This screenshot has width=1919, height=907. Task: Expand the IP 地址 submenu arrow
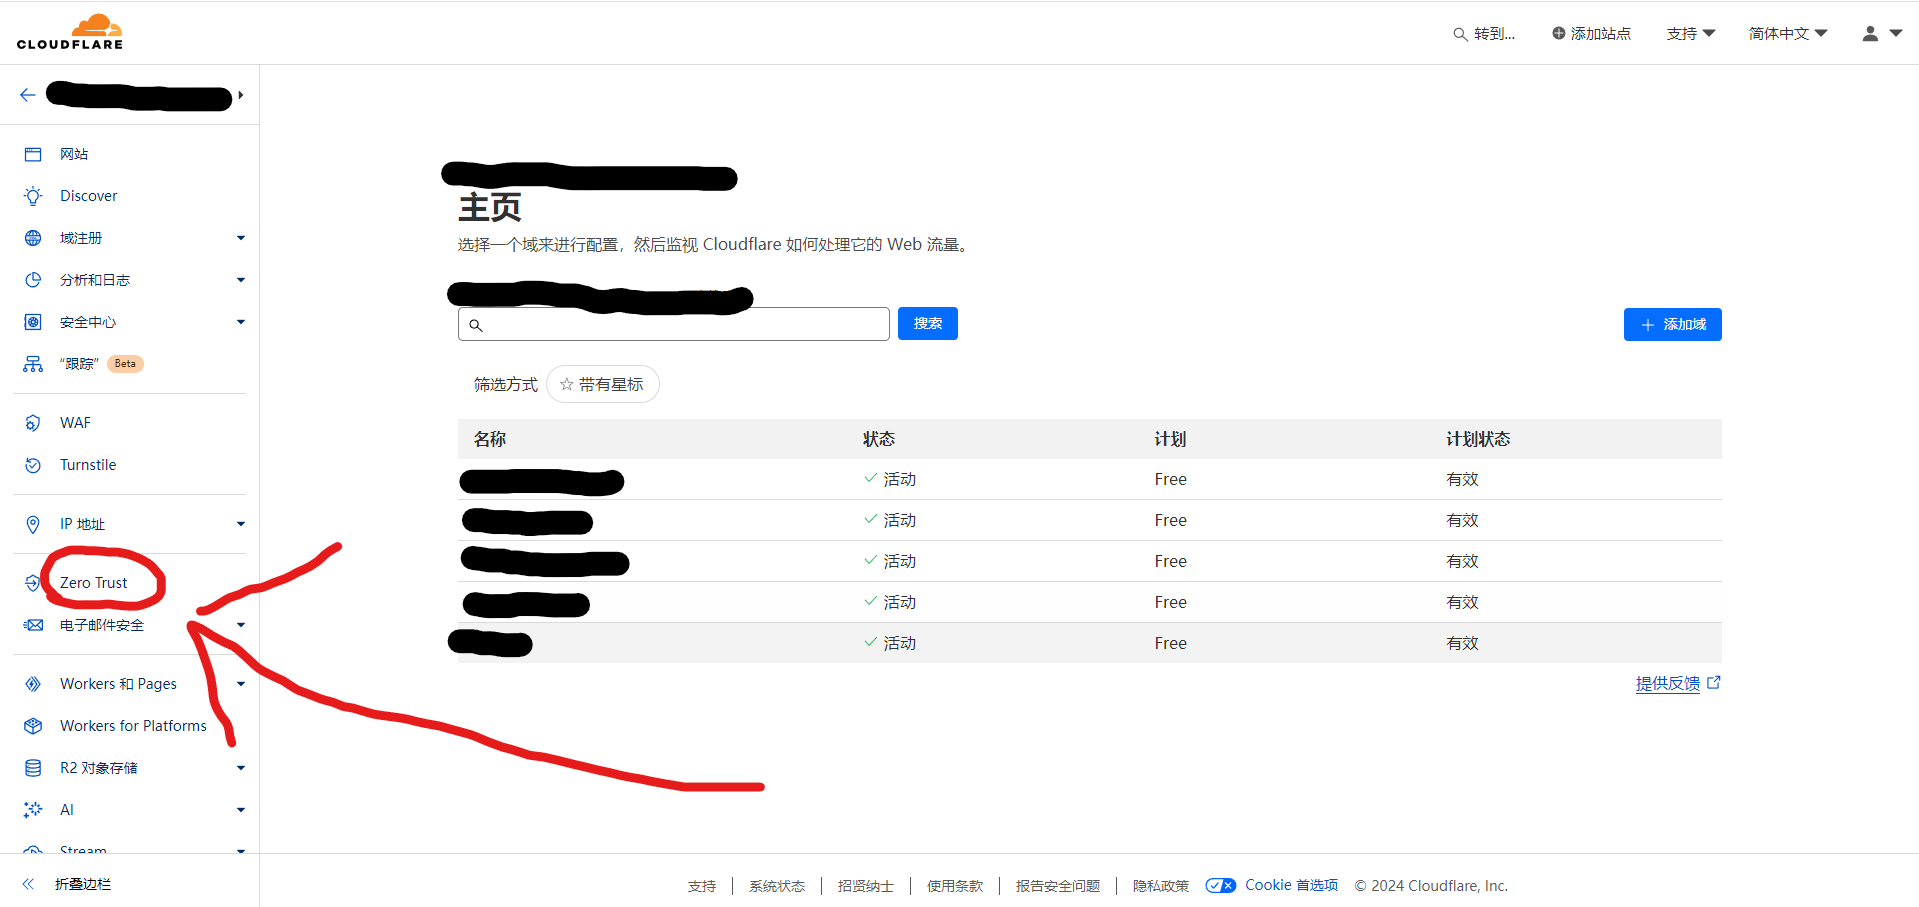[x=240, y=524]
